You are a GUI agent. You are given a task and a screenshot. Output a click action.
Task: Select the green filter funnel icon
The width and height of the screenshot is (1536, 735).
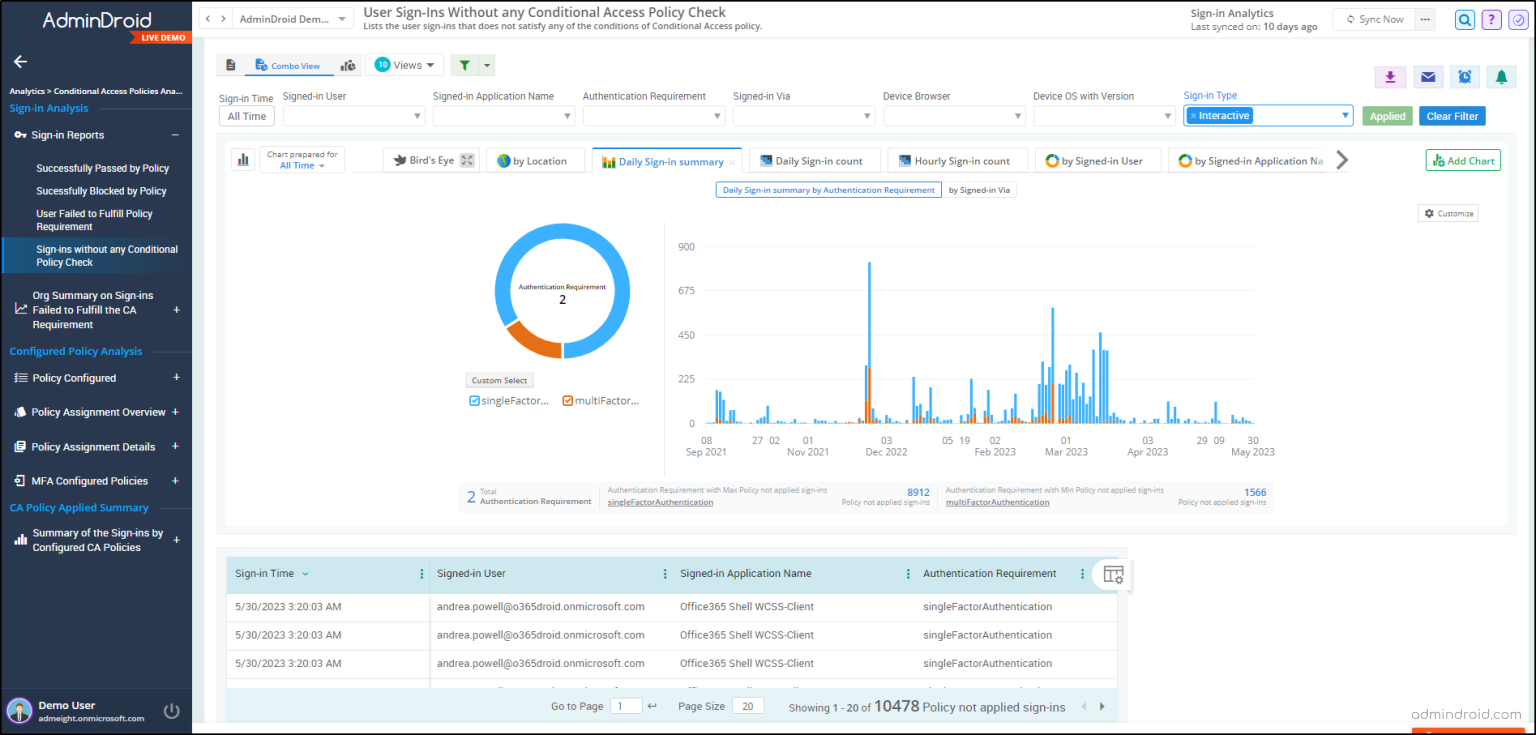(x=466, y=64)
